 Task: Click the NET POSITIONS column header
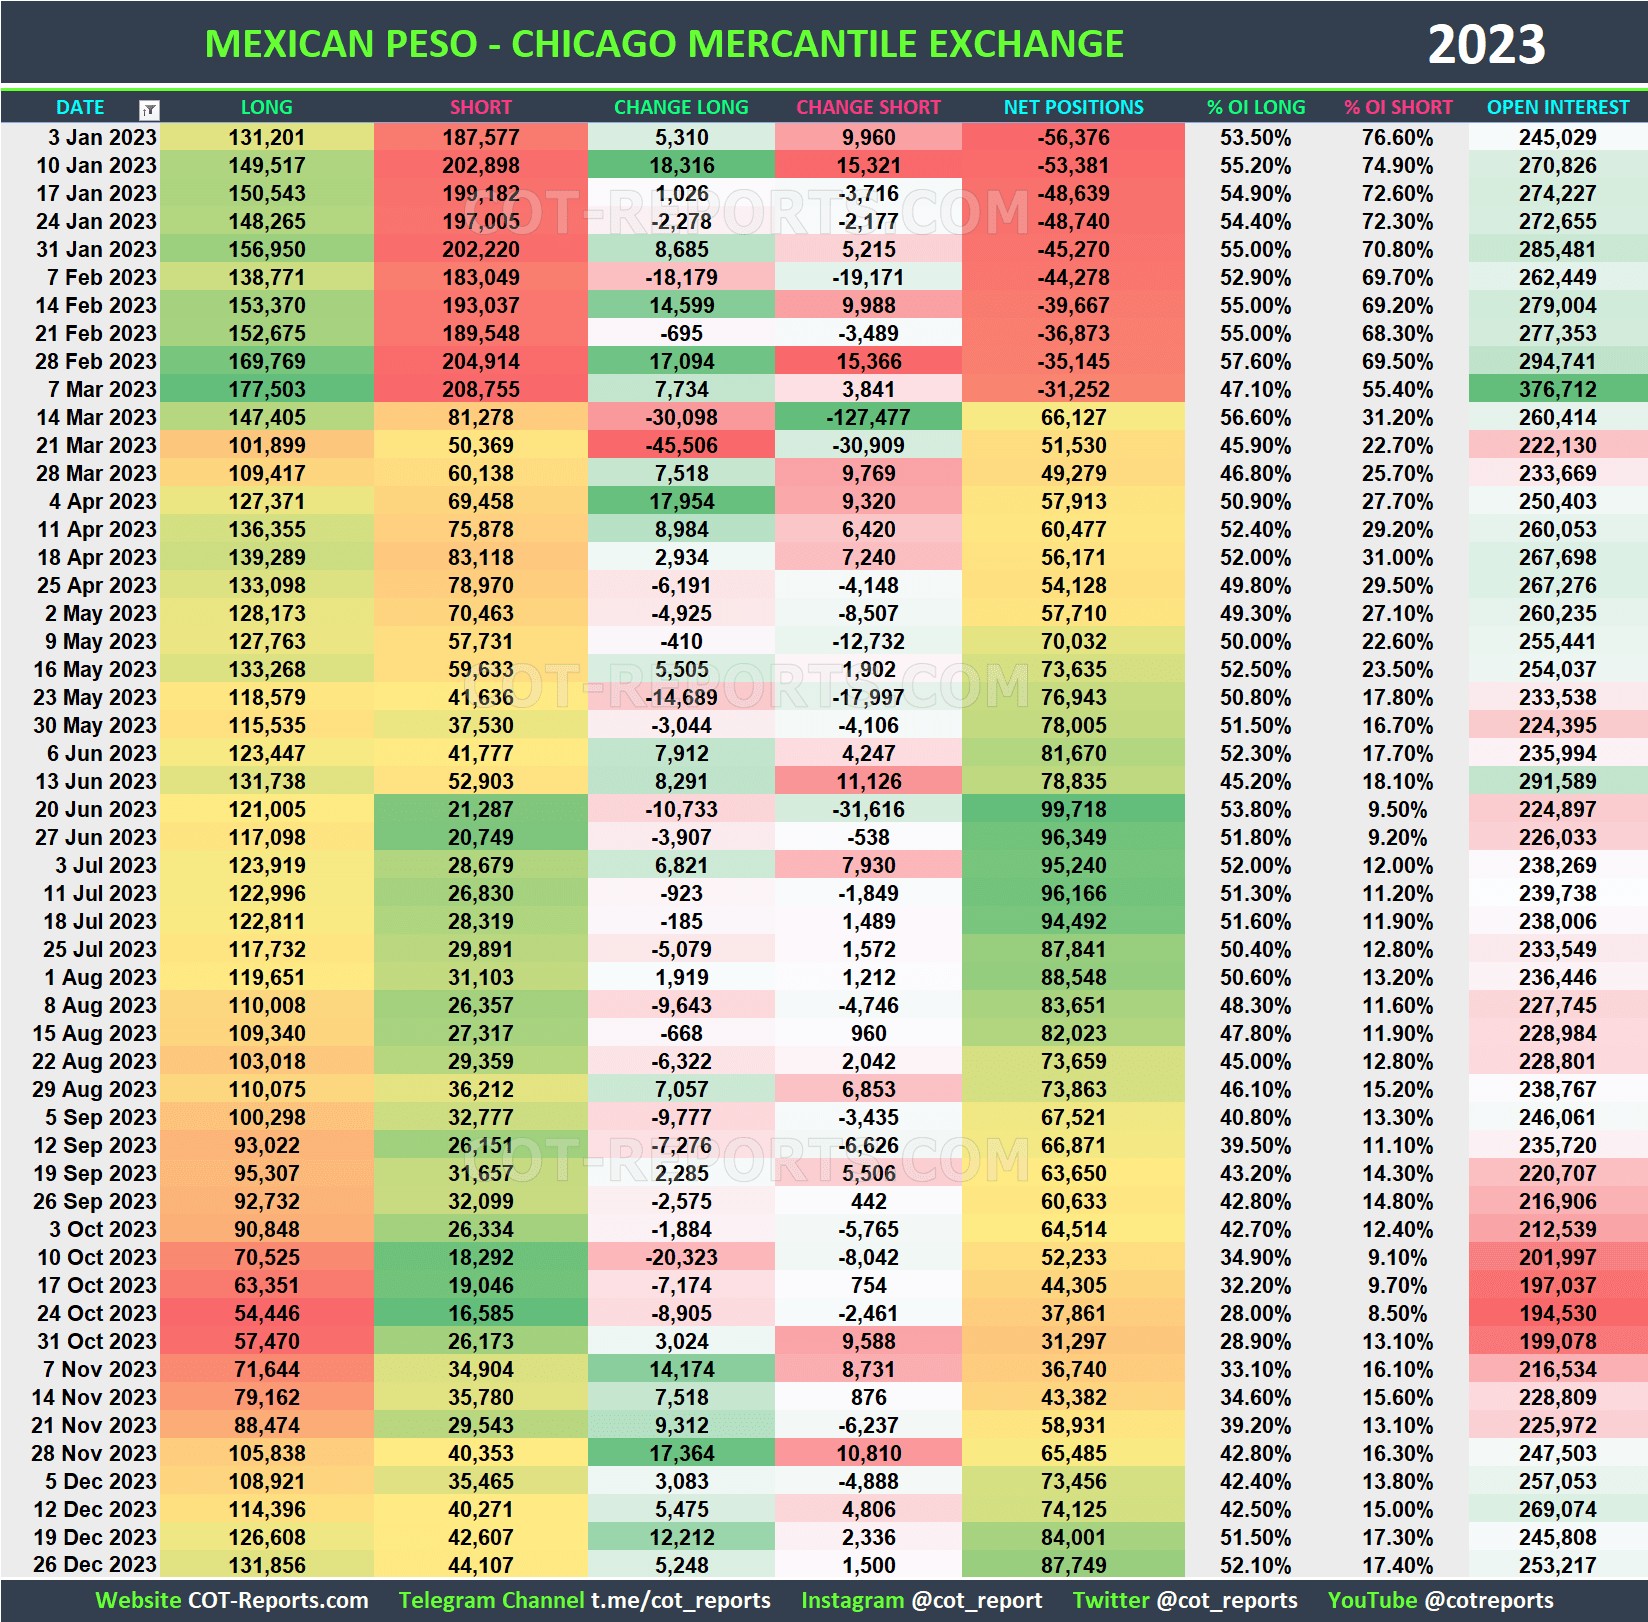pyautogui.click(x=1072, y=107)
